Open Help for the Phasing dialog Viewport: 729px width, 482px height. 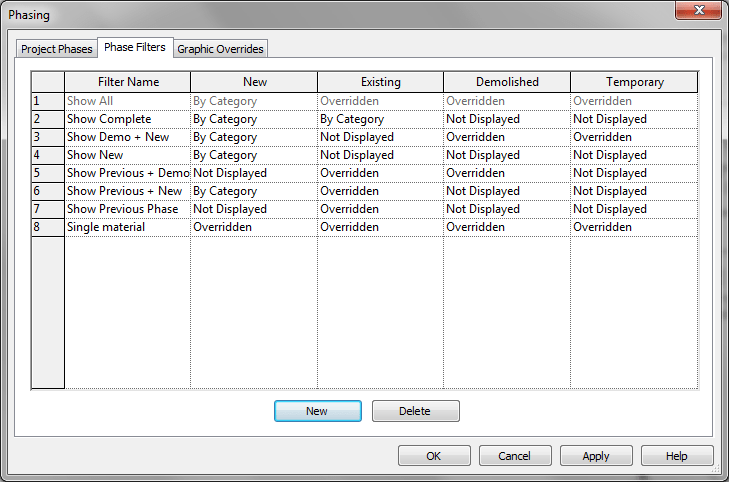[677, 456]
